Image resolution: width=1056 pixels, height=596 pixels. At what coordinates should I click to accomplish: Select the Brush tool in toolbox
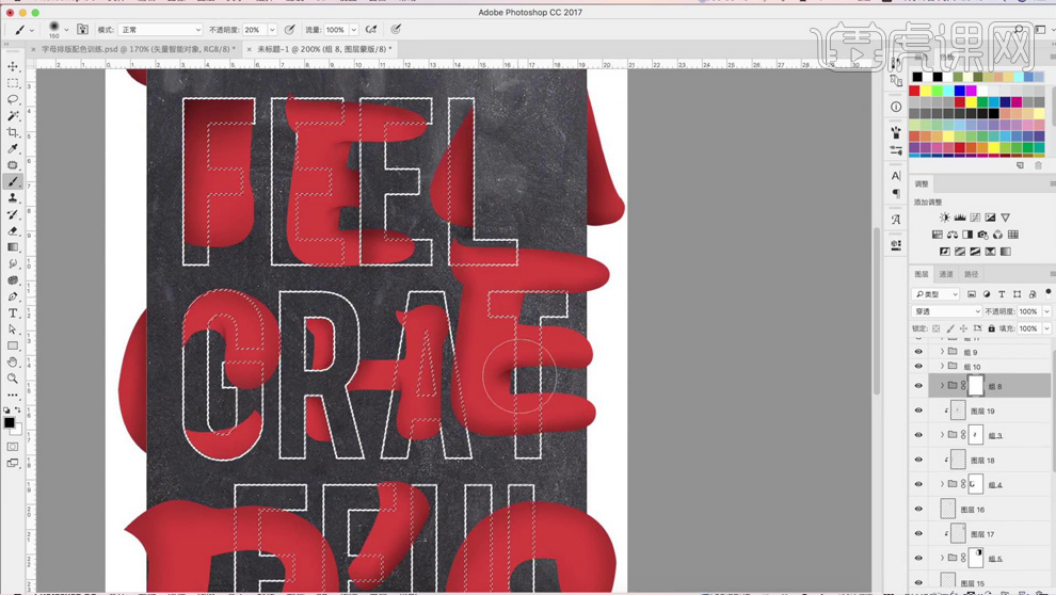(13, 182)
